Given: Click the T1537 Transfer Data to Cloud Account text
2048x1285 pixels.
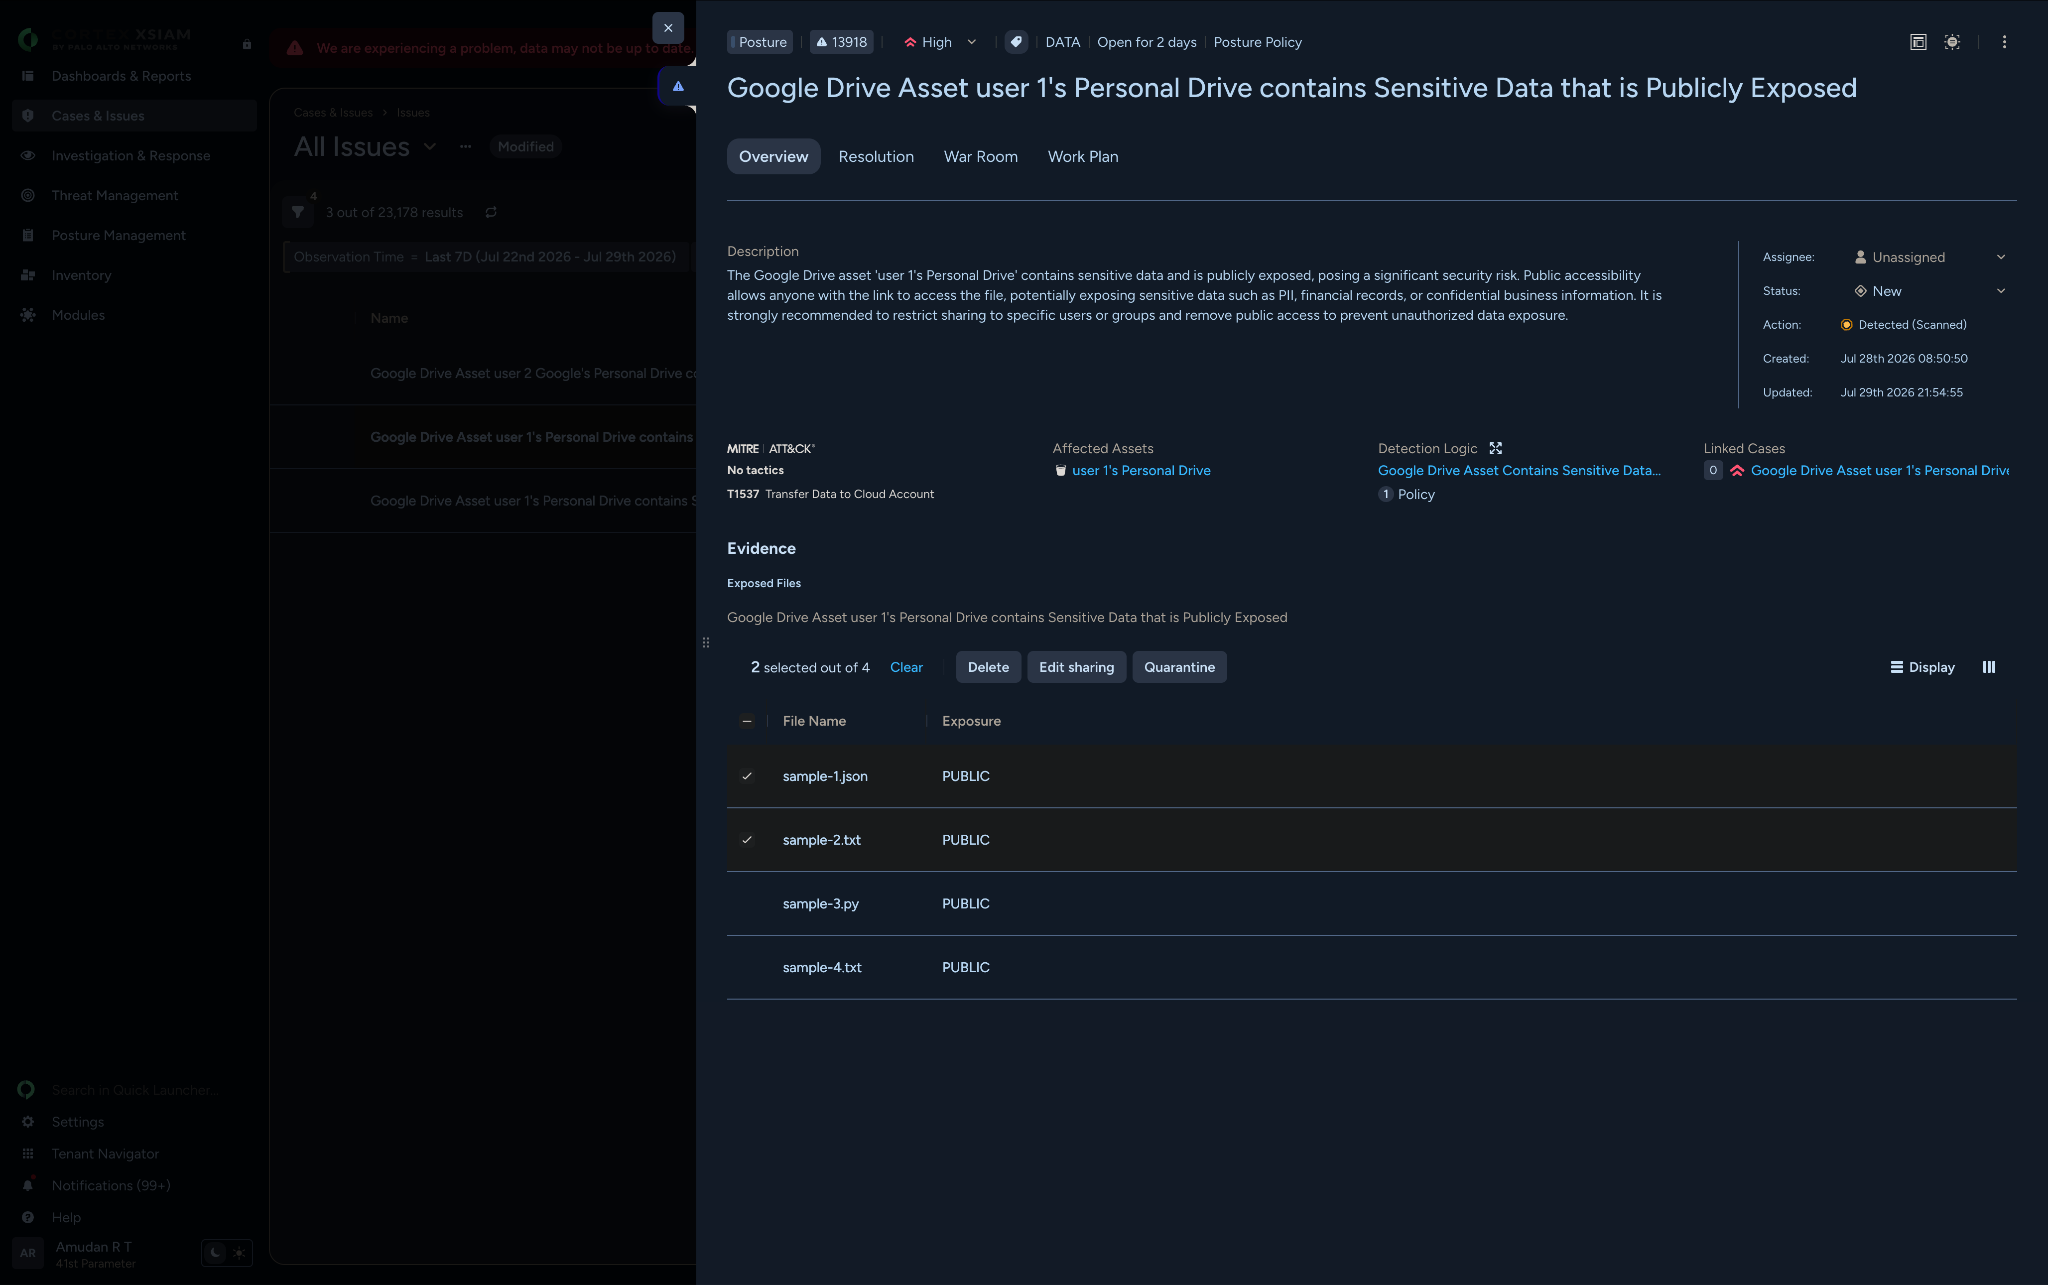Looking at the screenshot, I should 830,494.
